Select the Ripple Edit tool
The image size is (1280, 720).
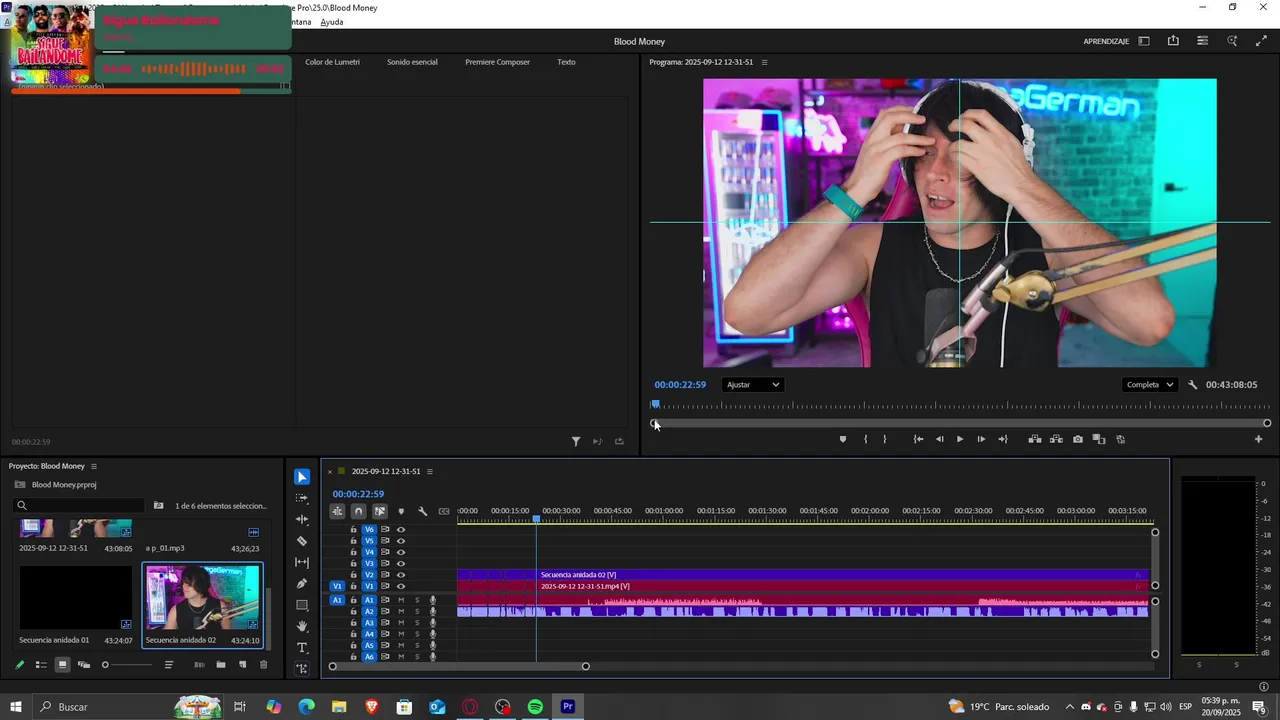coord(302,519)
